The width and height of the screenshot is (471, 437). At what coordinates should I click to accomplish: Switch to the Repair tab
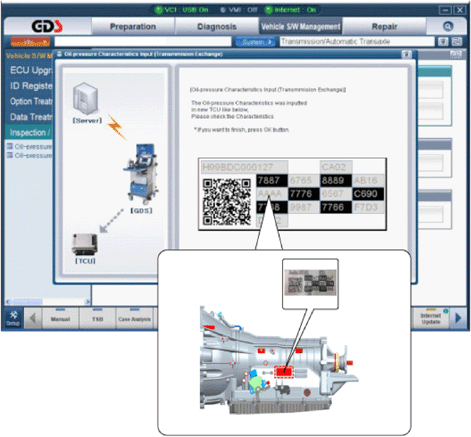coord(384,26)
